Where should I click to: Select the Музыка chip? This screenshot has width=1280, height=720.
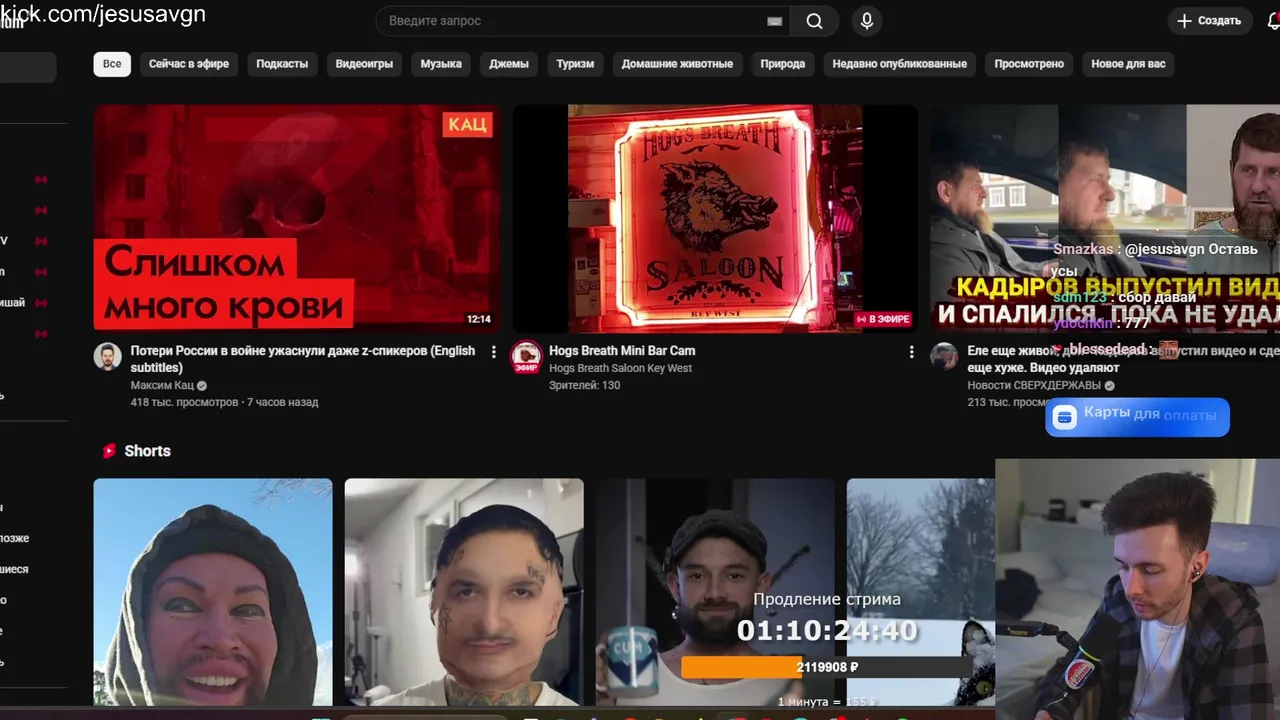(441, 64)
